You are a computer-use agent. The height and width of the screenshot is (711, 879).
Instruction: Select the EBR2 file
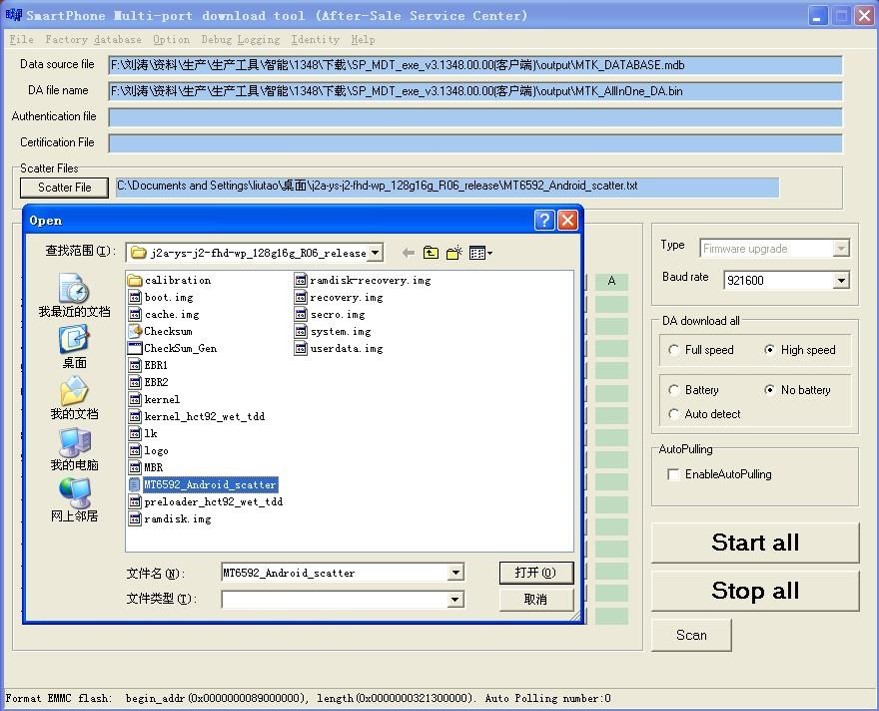148,382
